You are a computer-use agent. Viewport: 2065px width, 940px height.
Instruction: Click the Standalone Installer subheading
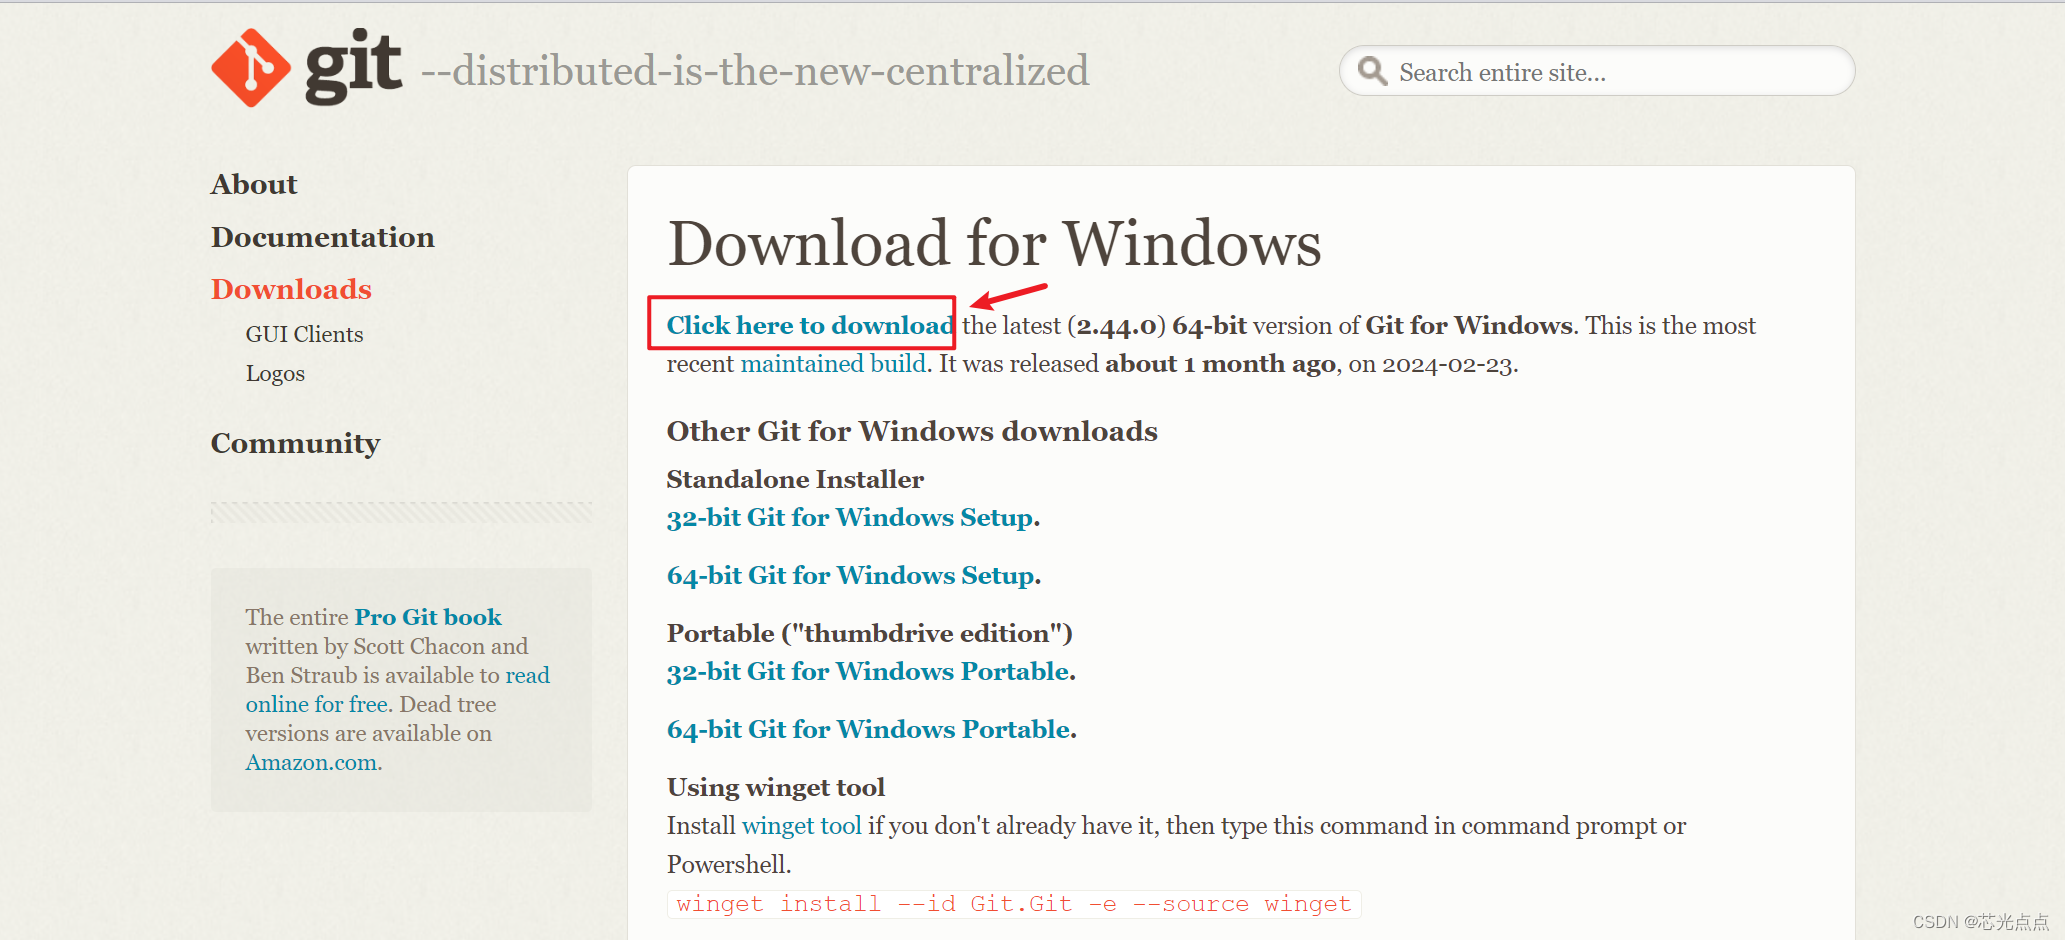(x=795, y=480)
